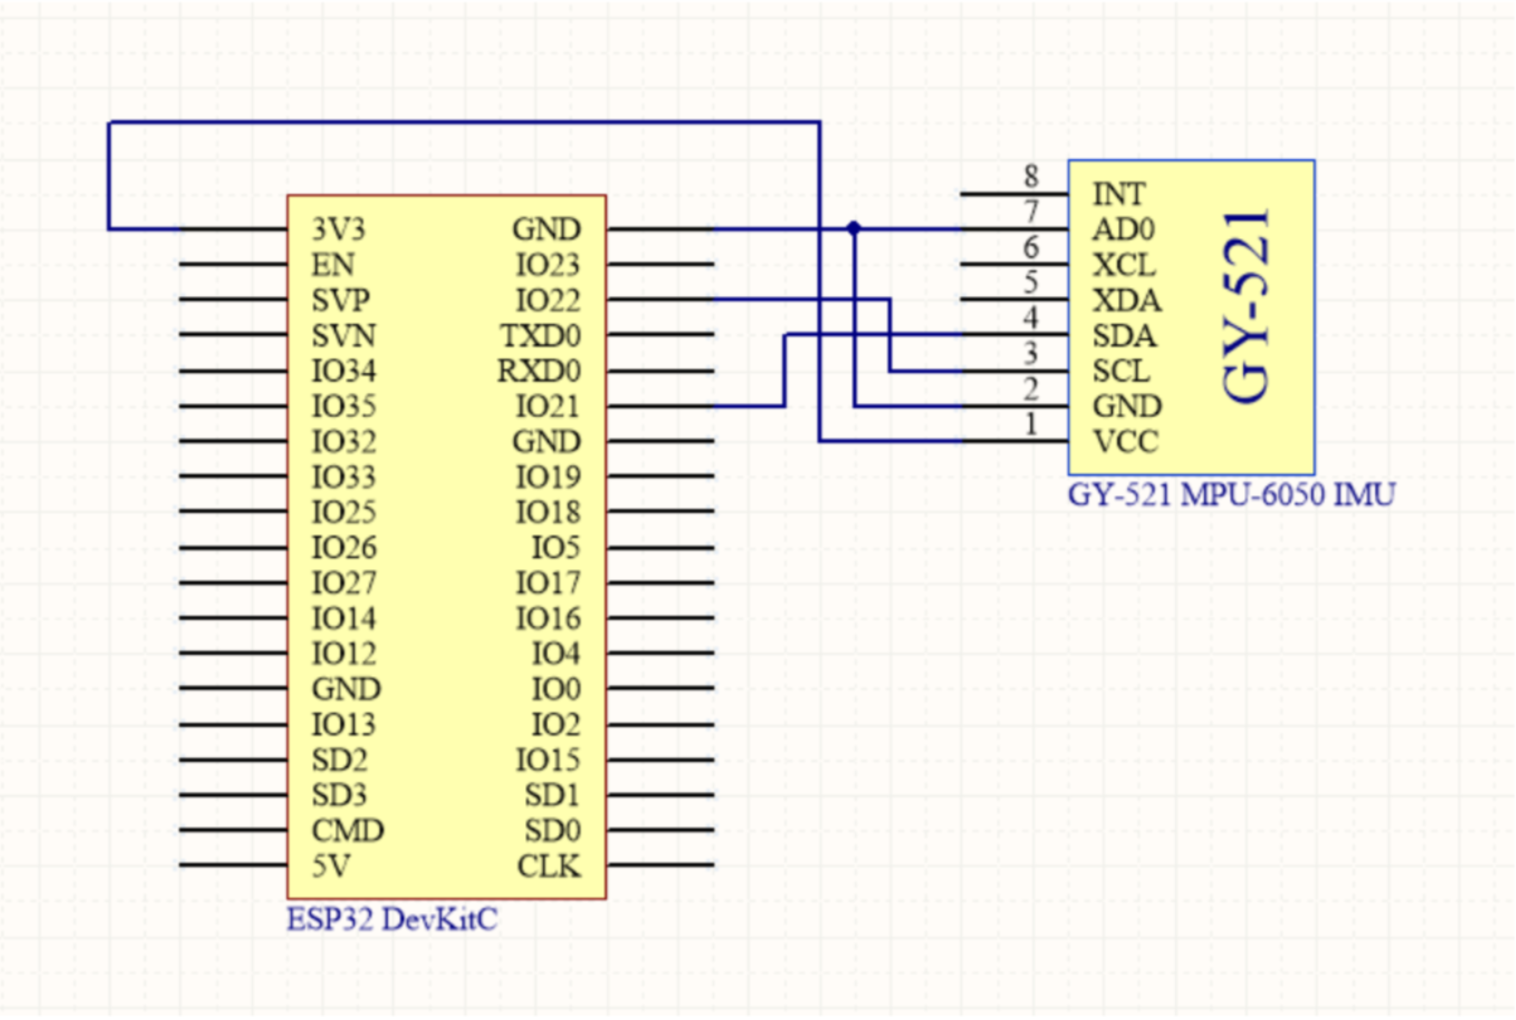1516x1020 pixels.
Task: Click the ESP32 GND label opposite 3V3
Action: [546, 229]
